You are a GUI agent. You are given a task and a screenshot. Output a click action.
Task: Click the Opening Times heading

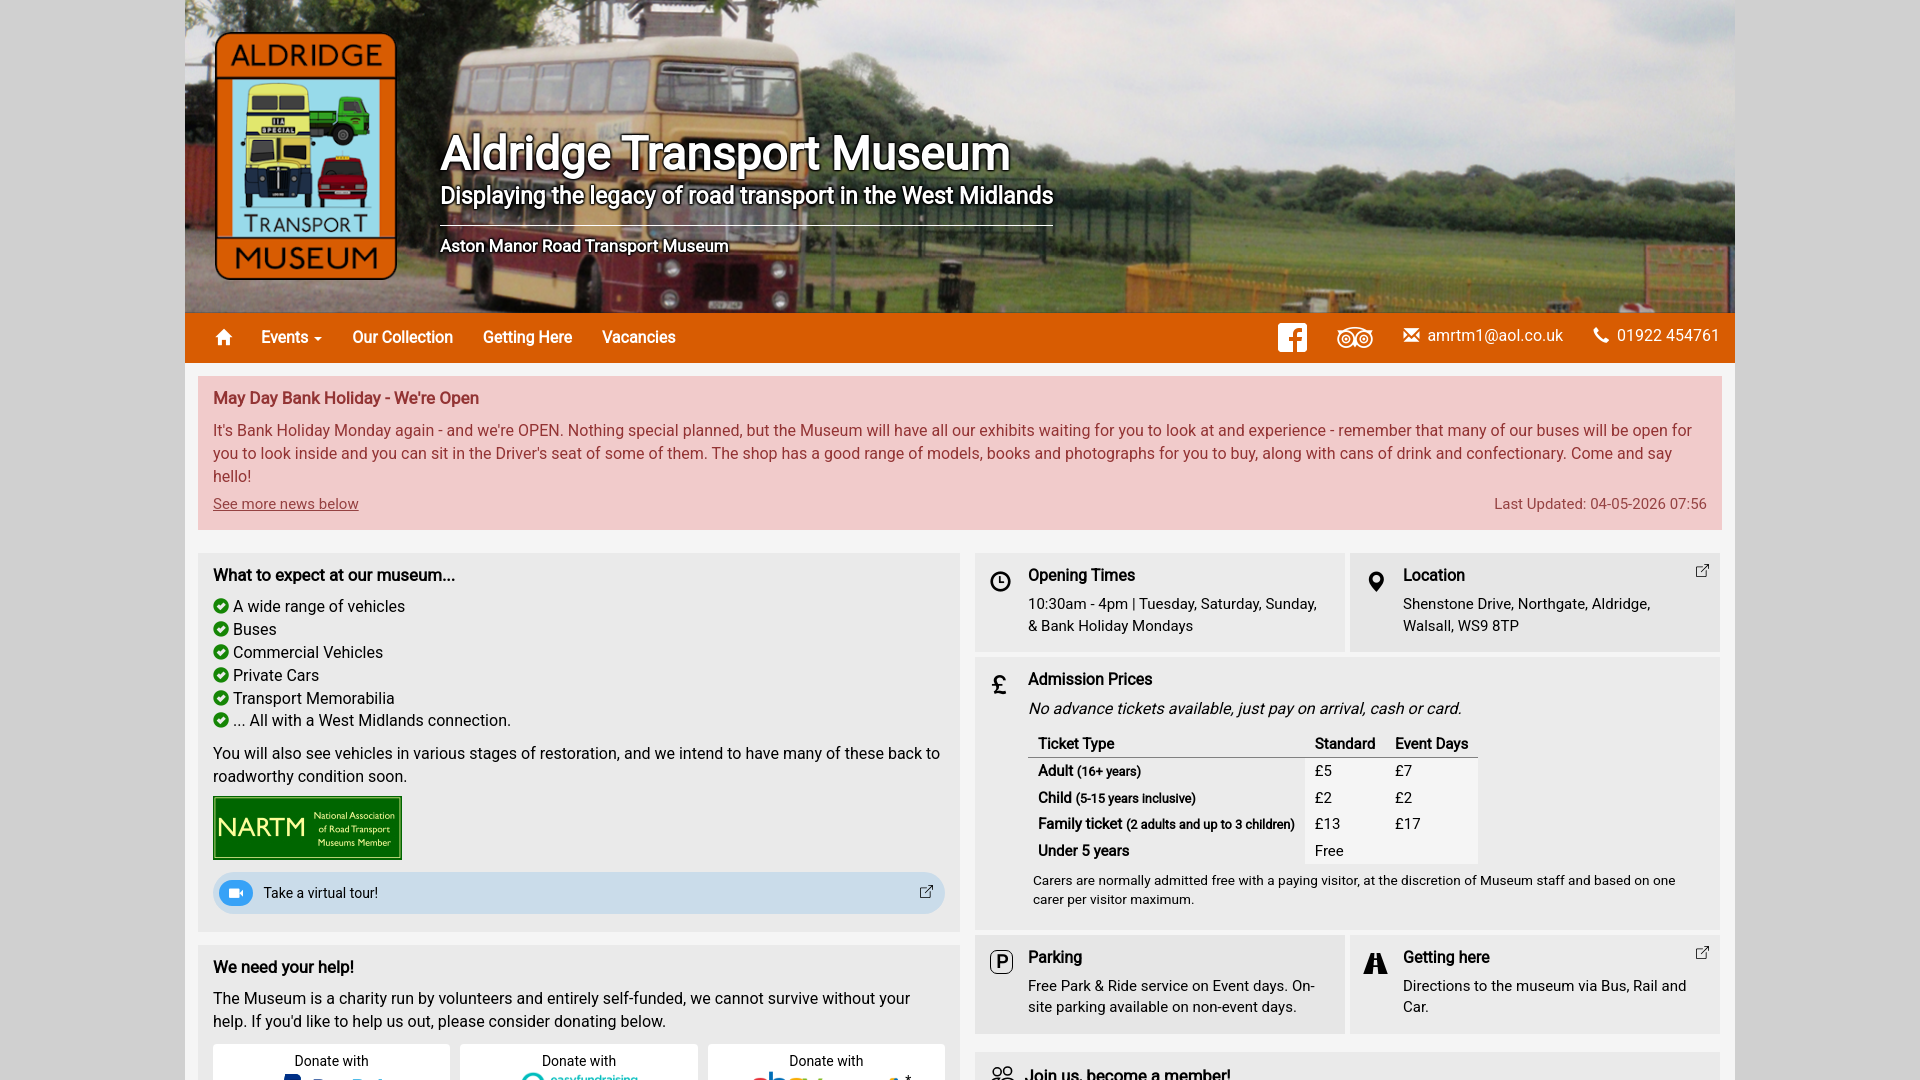coord(1081,575)
